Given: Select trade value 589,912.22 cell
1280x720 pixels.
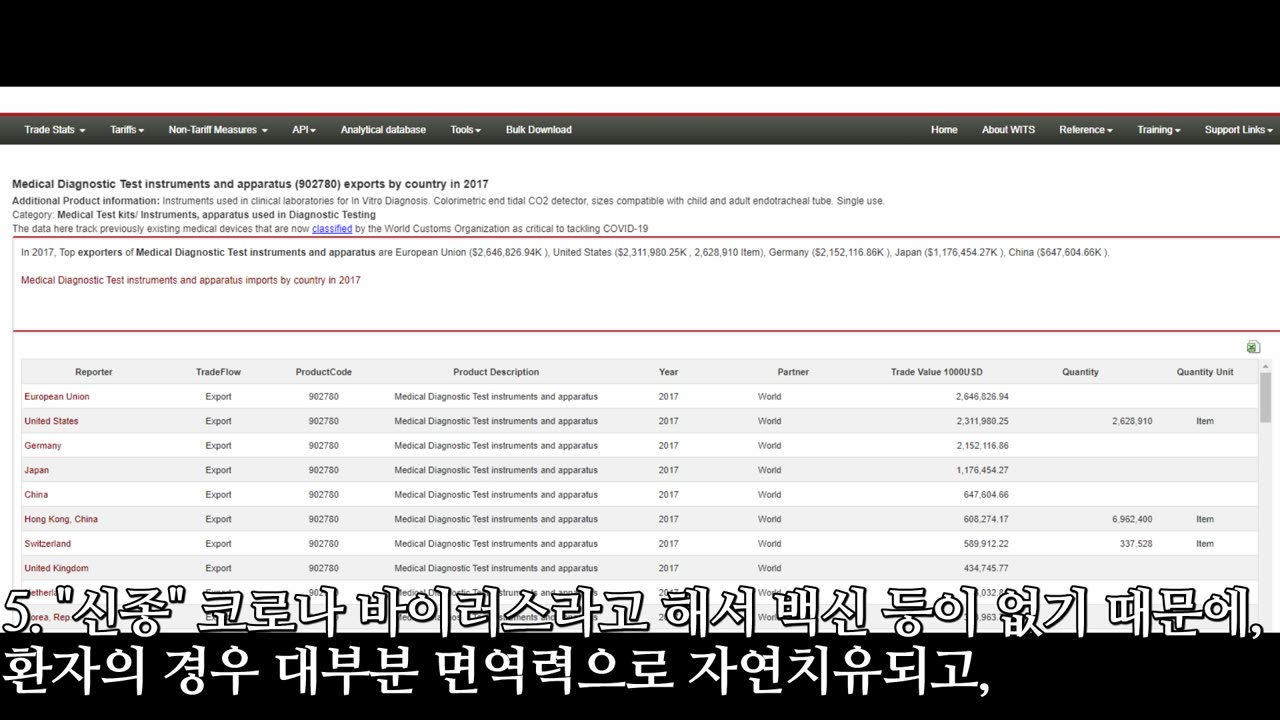Looking at the screenshot, I should 986,544.
